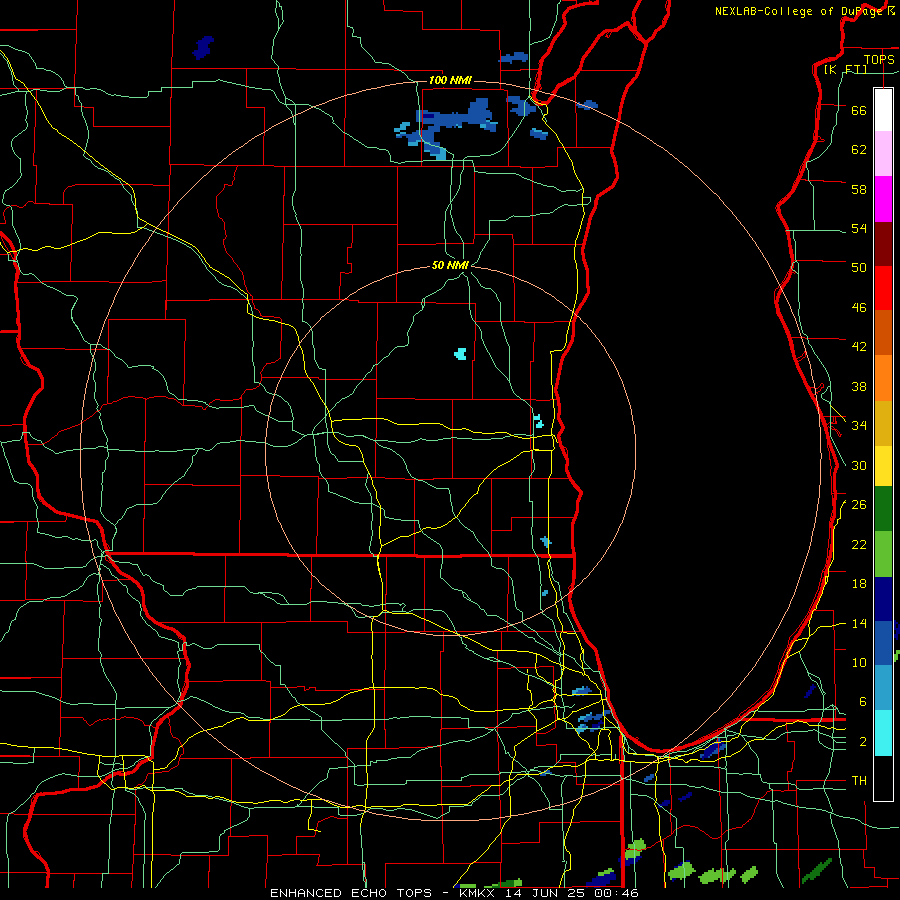This screenshot has width=900, height=900.
Task: Select the bright red legend swatch
Action: pos(883,288)
